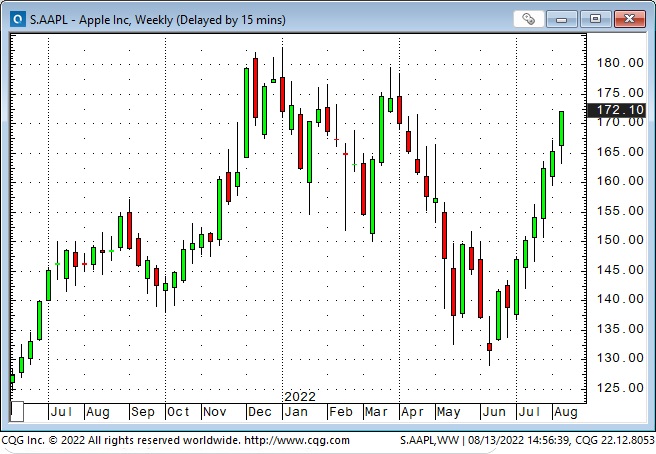
Task: Click the 140.00 price axis label
Action: (x=620, y=299)
